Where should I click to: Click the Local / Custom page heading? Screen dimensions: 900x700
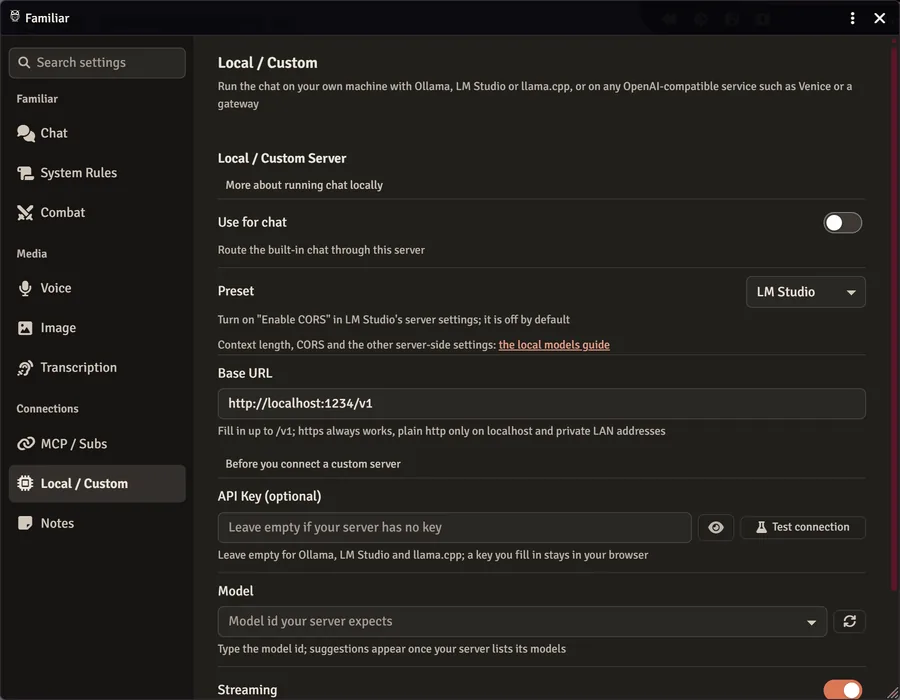[267, 63]
